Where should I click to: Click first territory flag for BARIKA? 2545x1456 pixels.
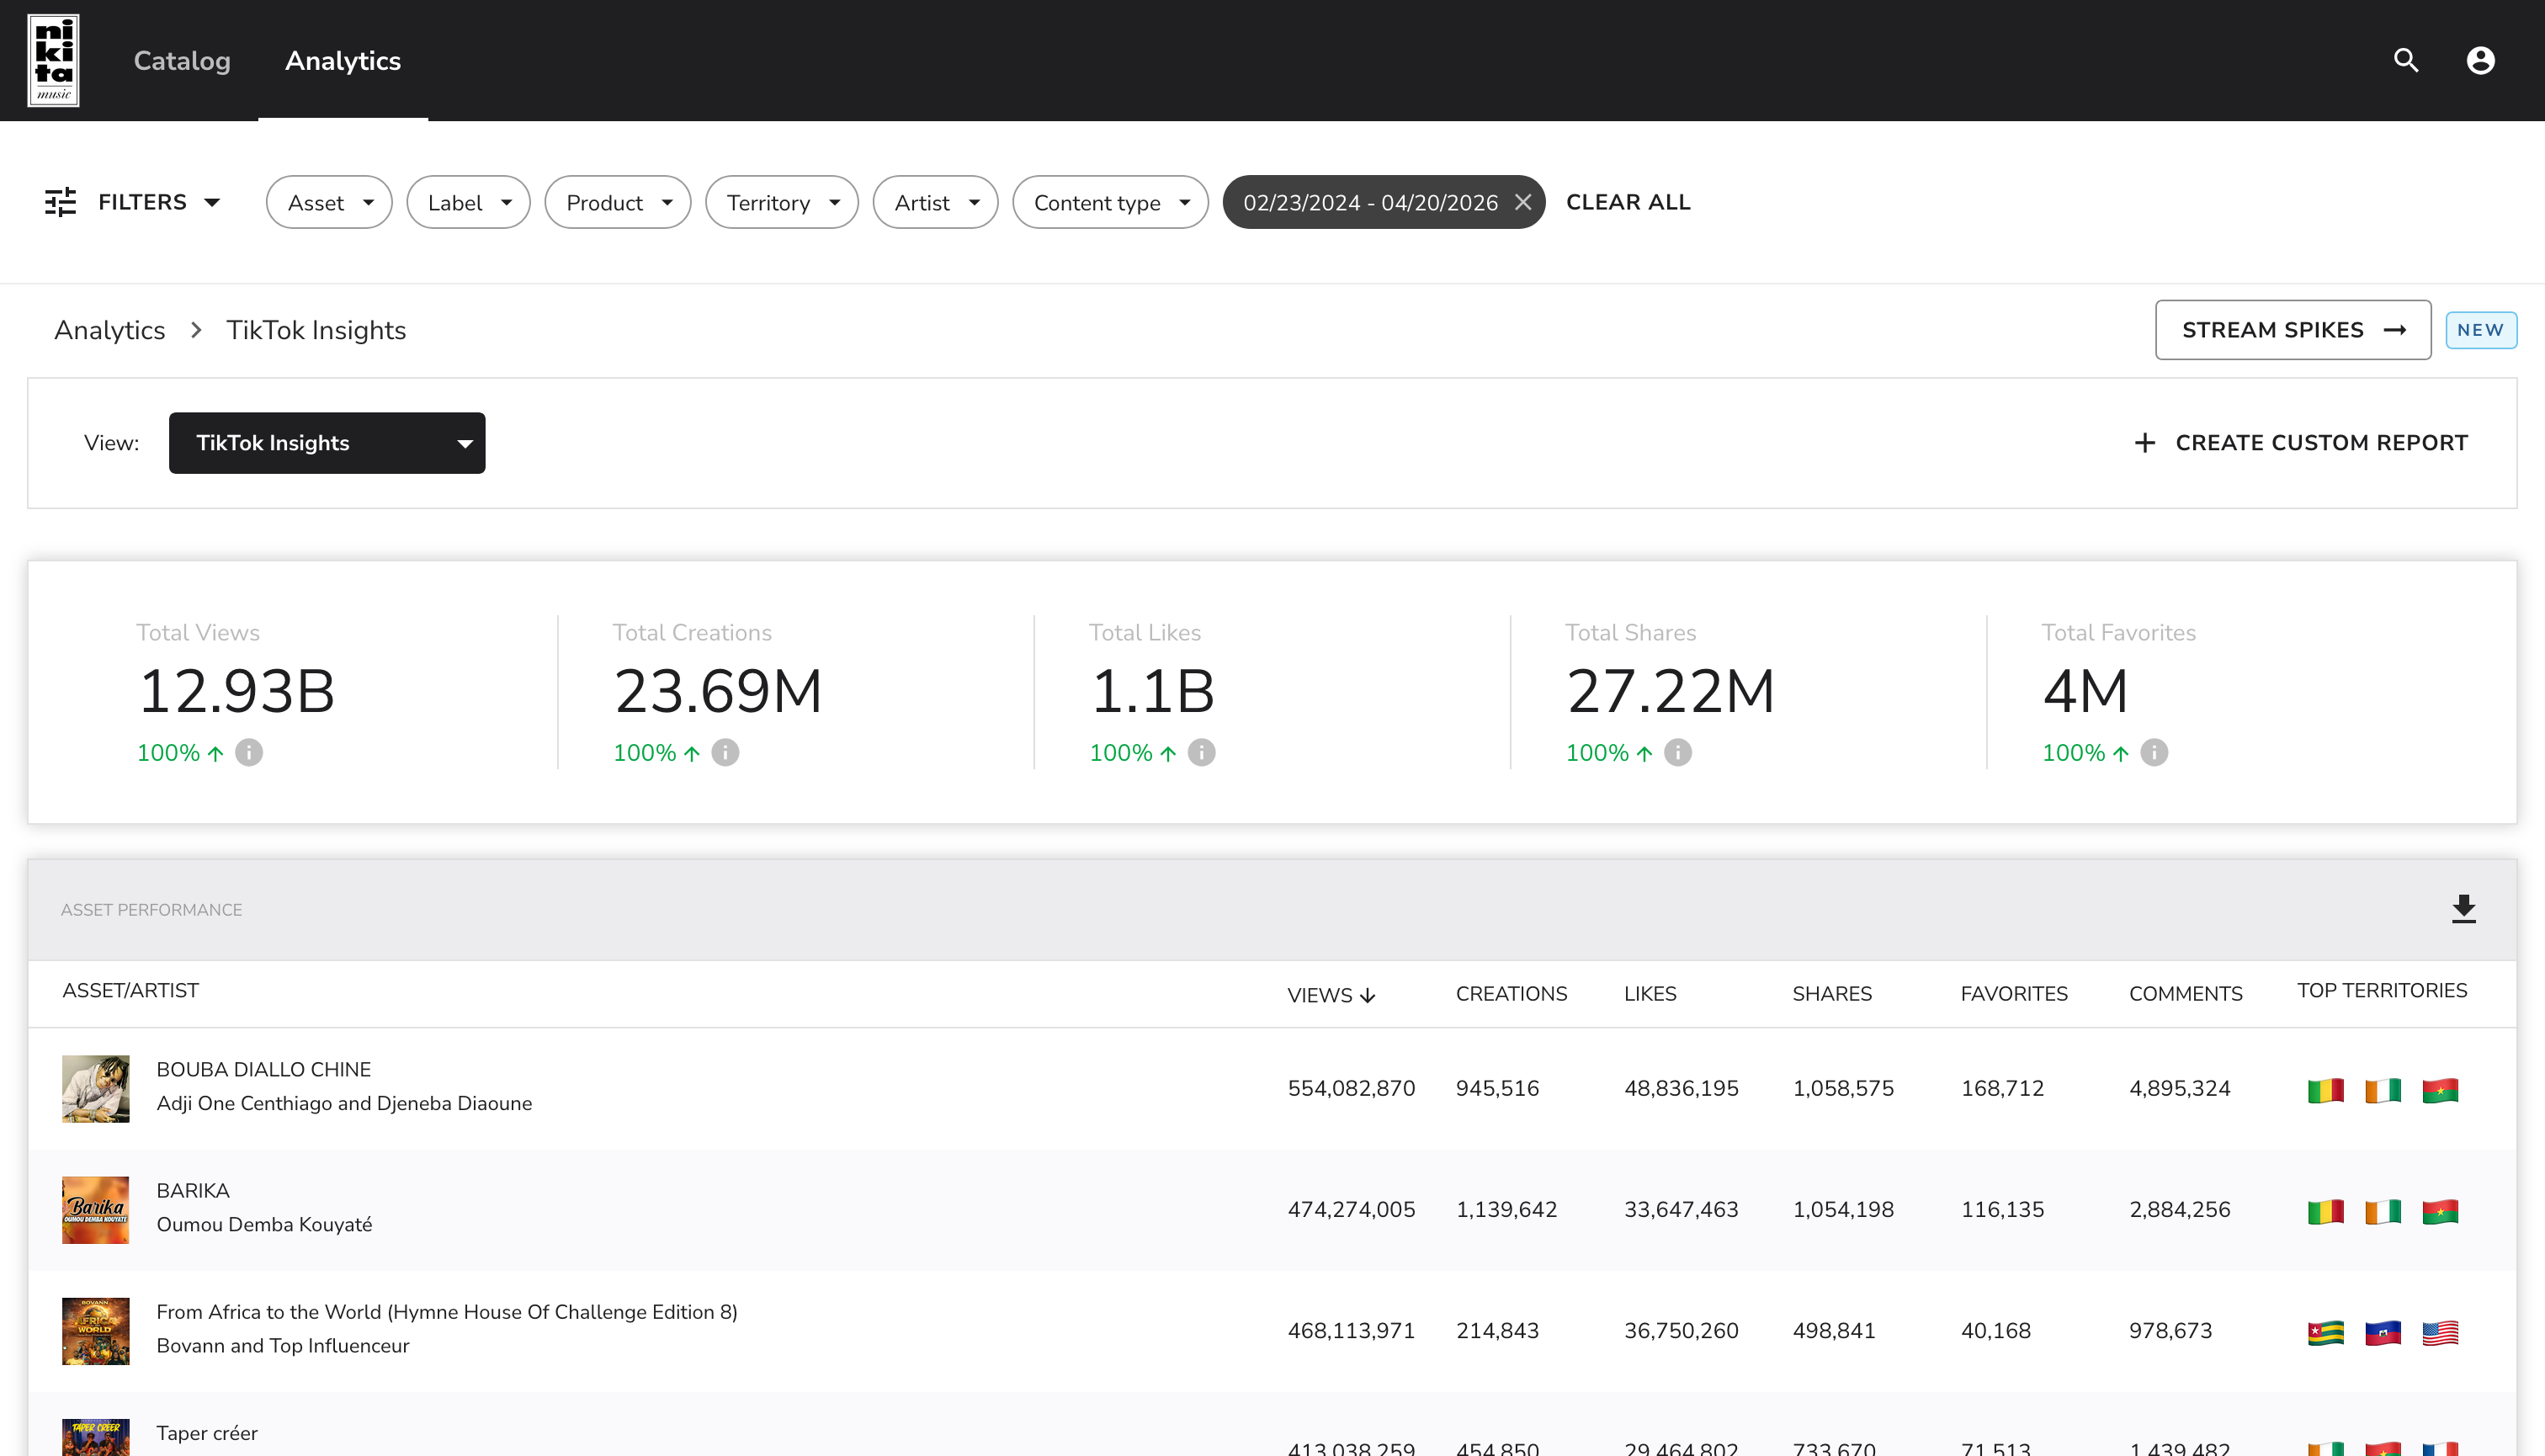[x=2326, y=1211]
